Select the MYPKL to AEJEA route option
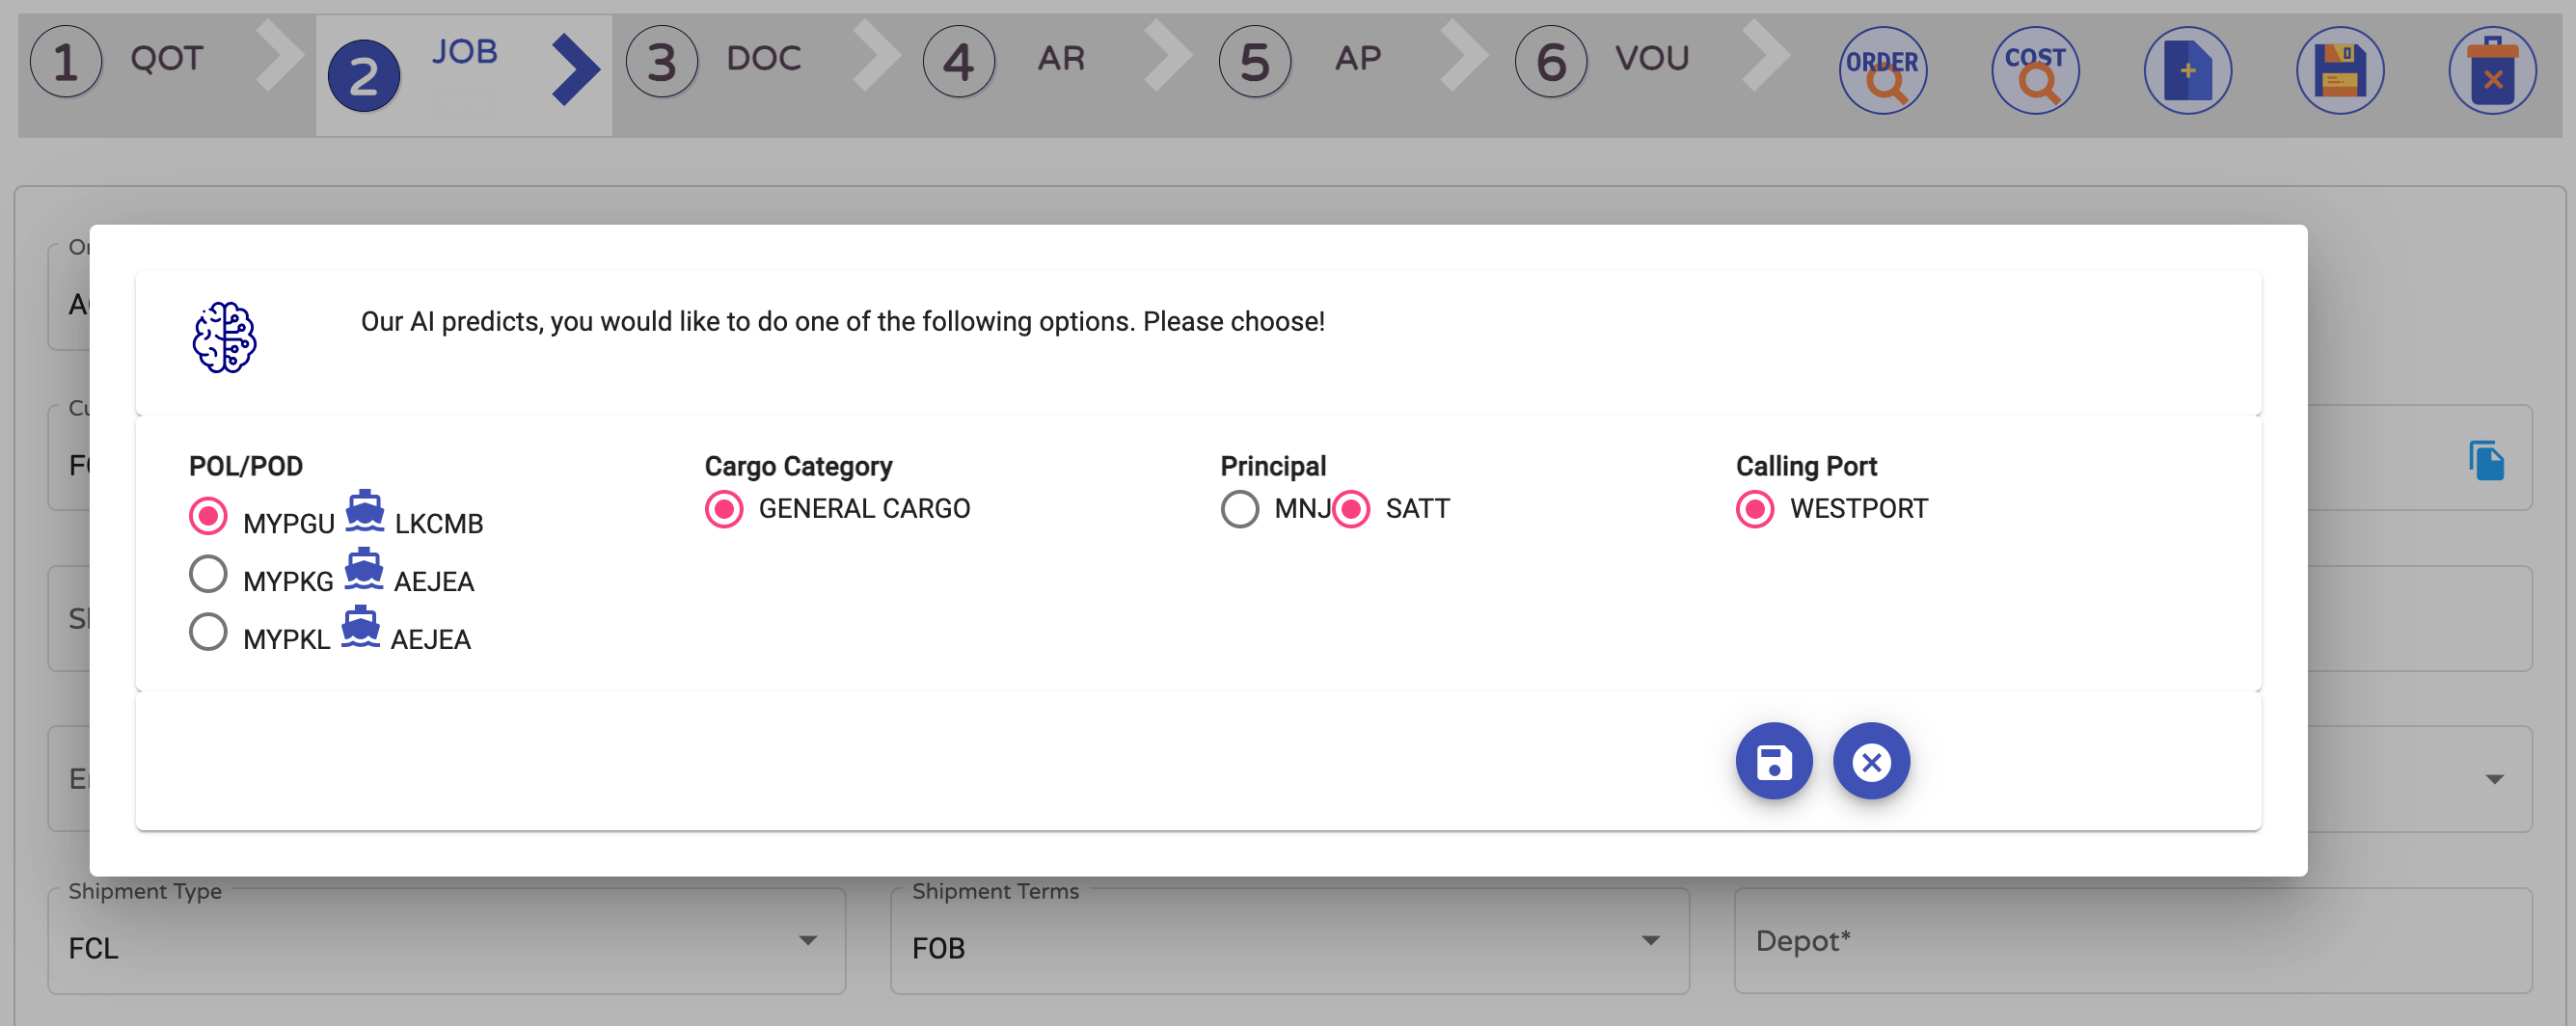The height and width of the screenshot is (1026, 2576). pos(208,632)
